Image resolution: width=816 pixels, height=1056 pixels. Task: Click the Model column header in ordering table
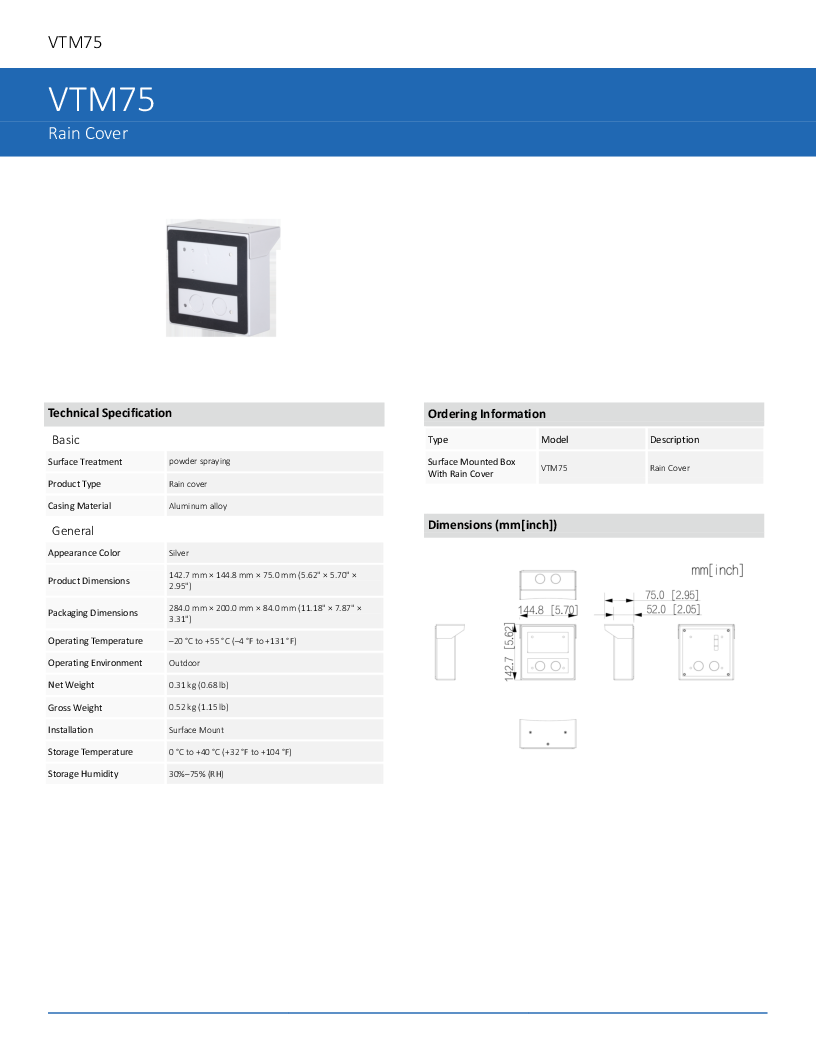pyautogui.click(x=554, y=440)
